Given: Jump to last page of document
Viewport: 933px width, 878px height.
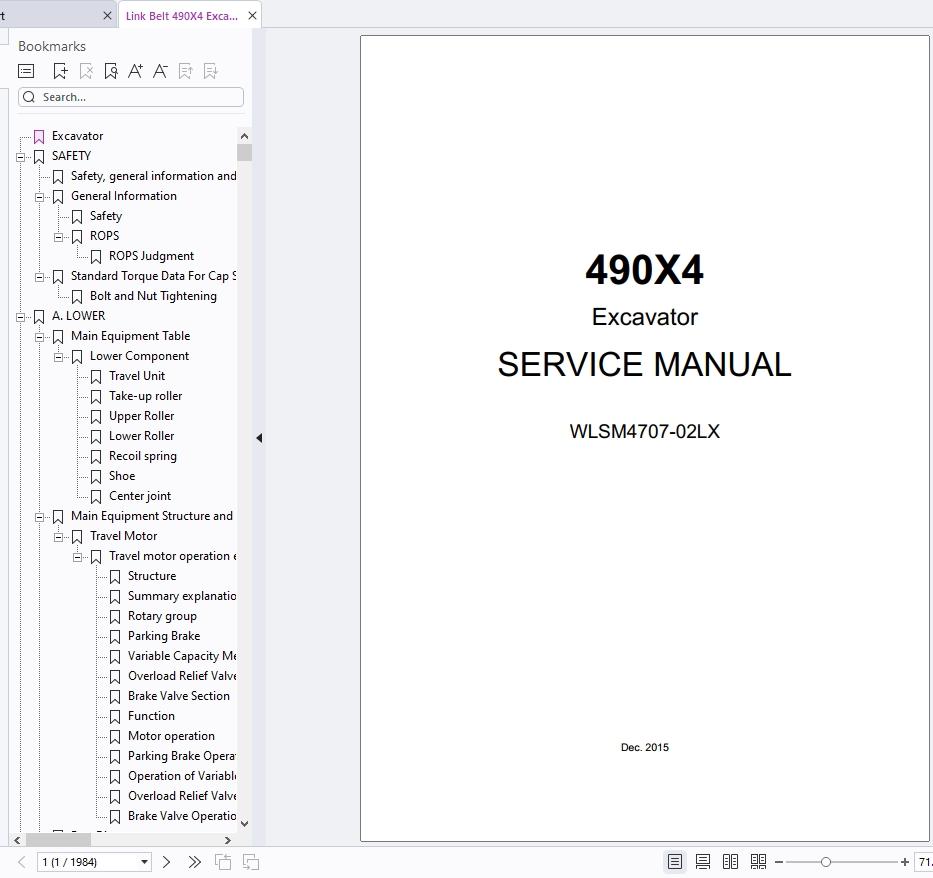Looking at the screenshot, I should [x=194, y=862].
